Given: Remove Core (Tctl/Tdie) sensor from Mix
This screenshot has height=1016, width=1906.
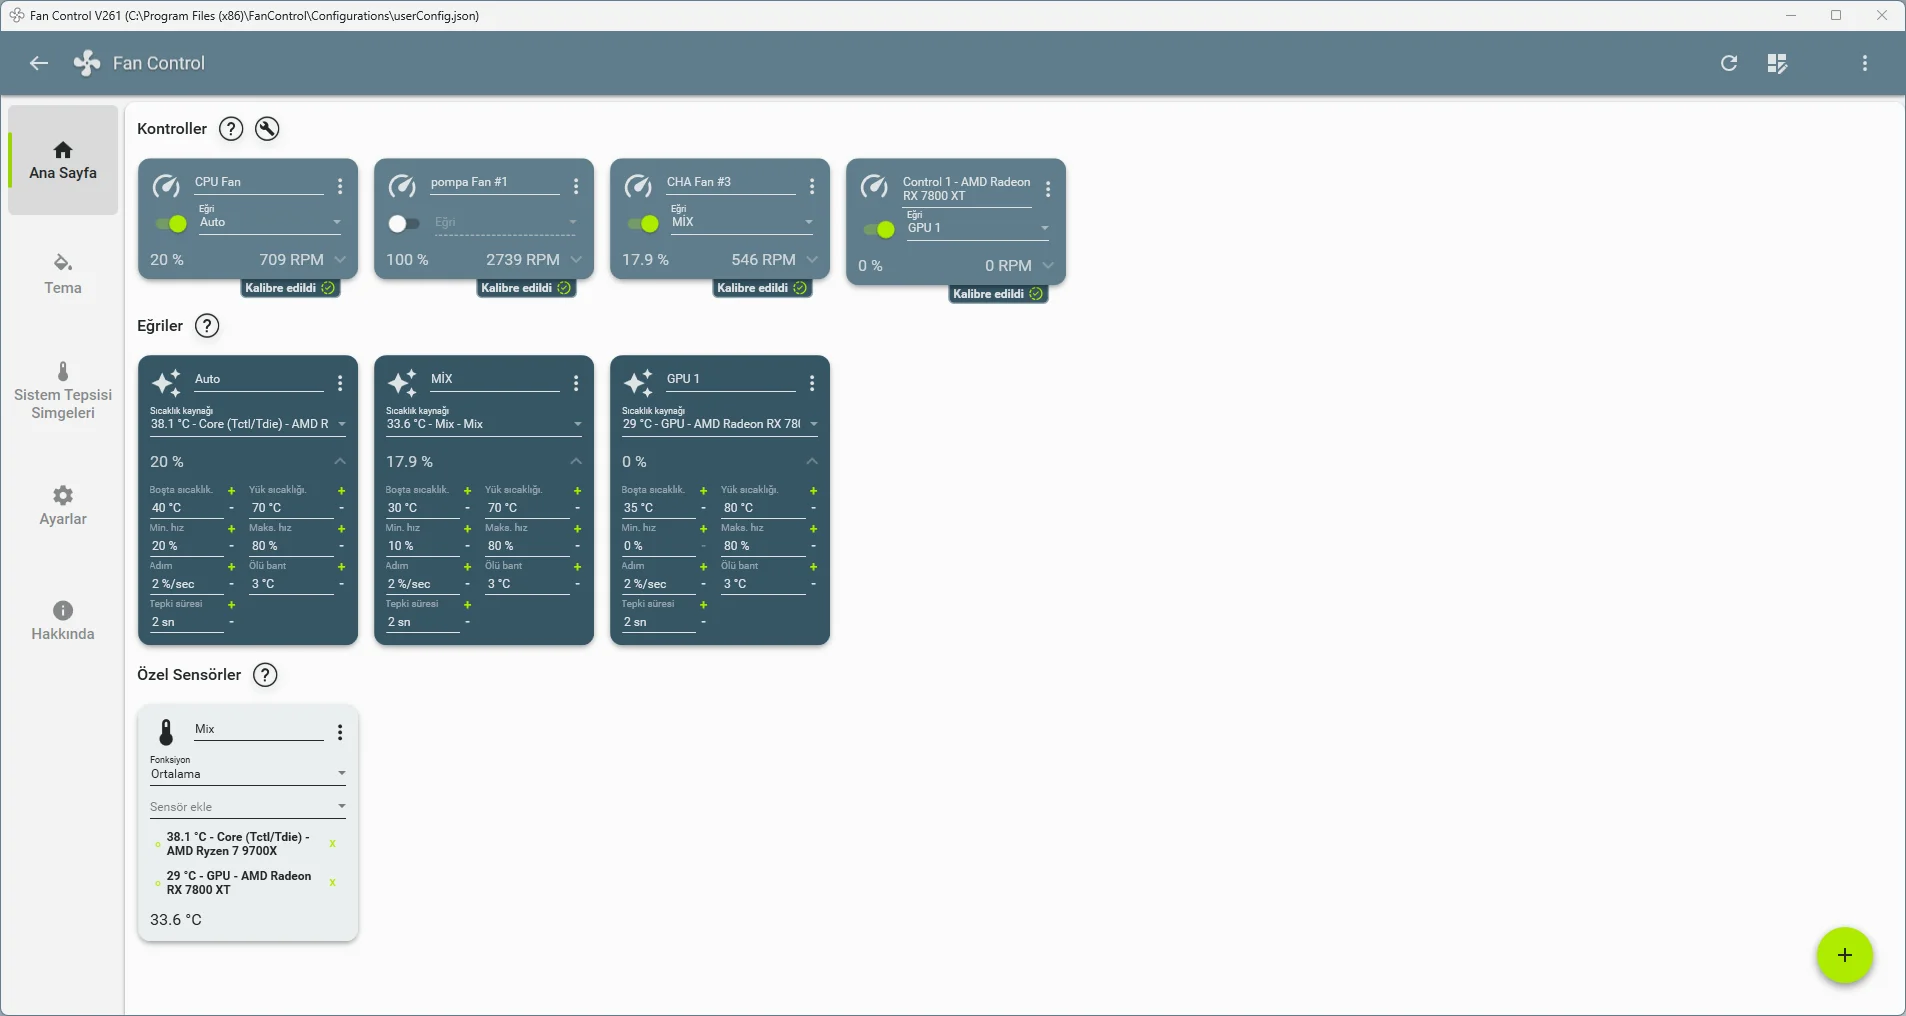Looking at the screenshot, I should (x=332, y=844).
